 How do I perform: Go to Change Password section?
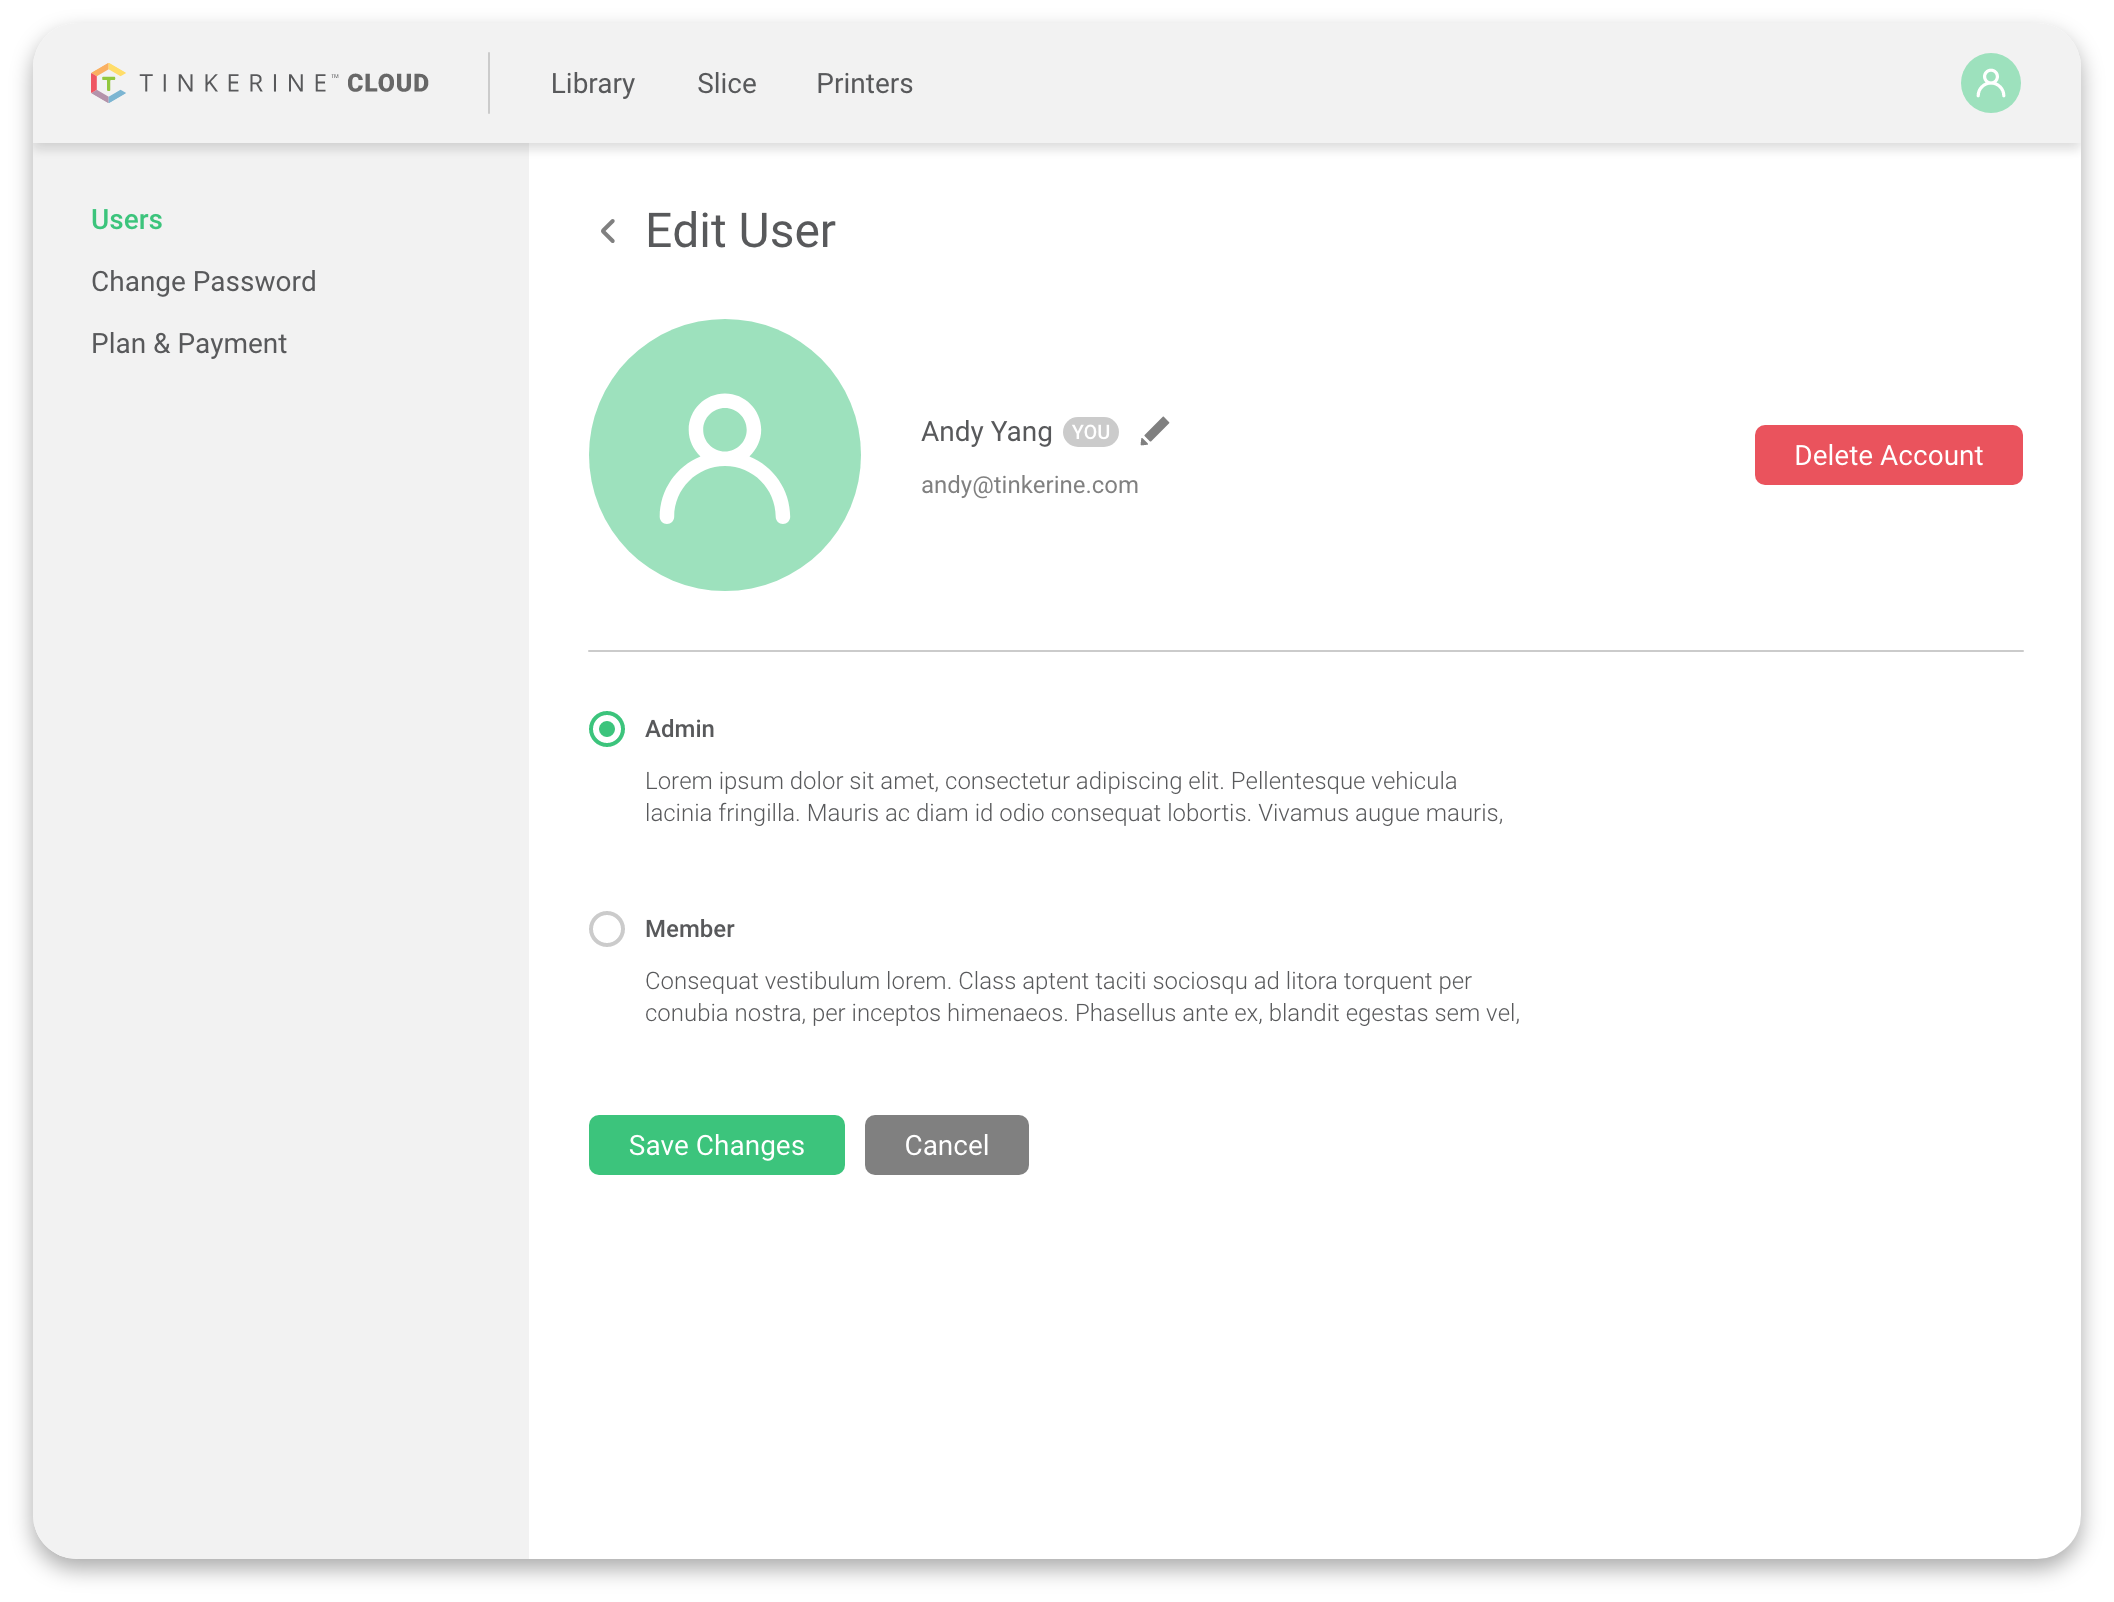[203, 281]
